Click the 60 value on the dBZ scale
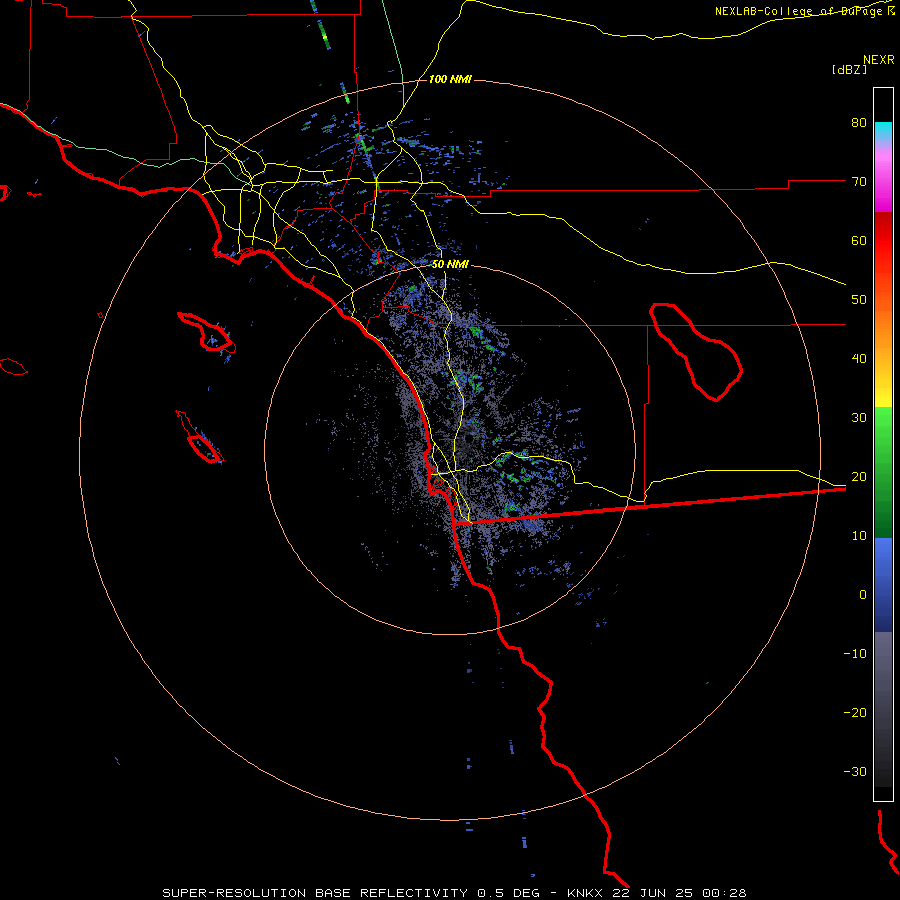 (859, 241)
